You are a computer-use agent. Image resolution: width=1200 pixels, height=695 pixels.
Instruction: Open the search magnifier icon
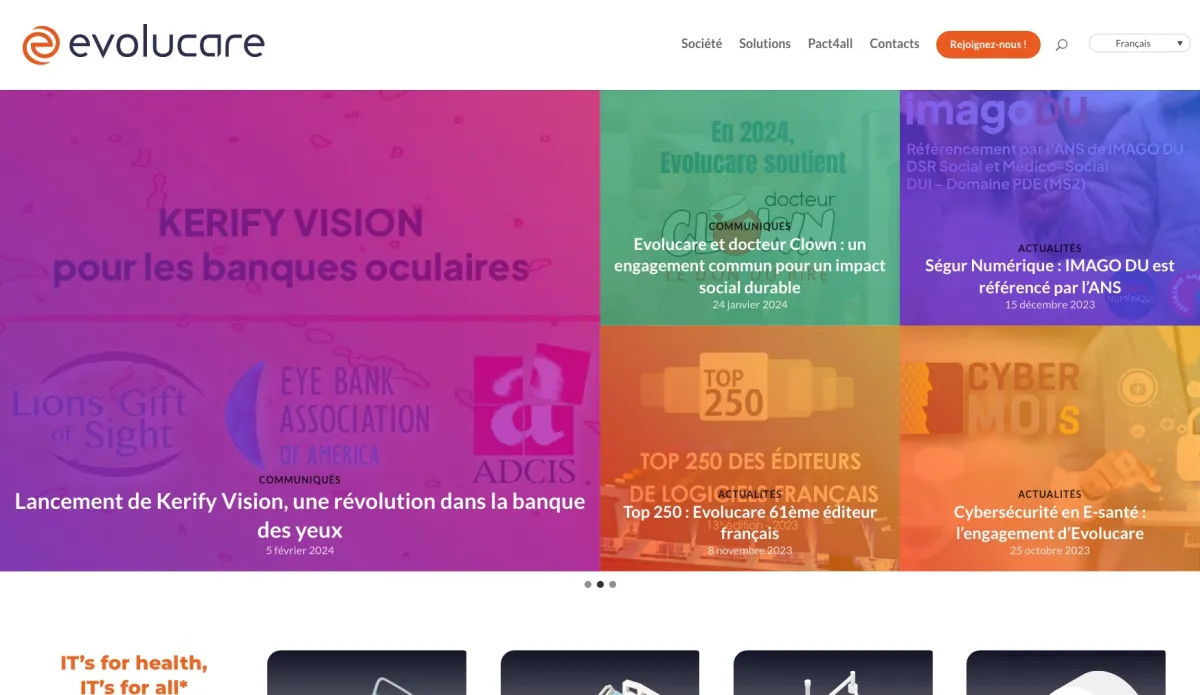pos(1062,44)
